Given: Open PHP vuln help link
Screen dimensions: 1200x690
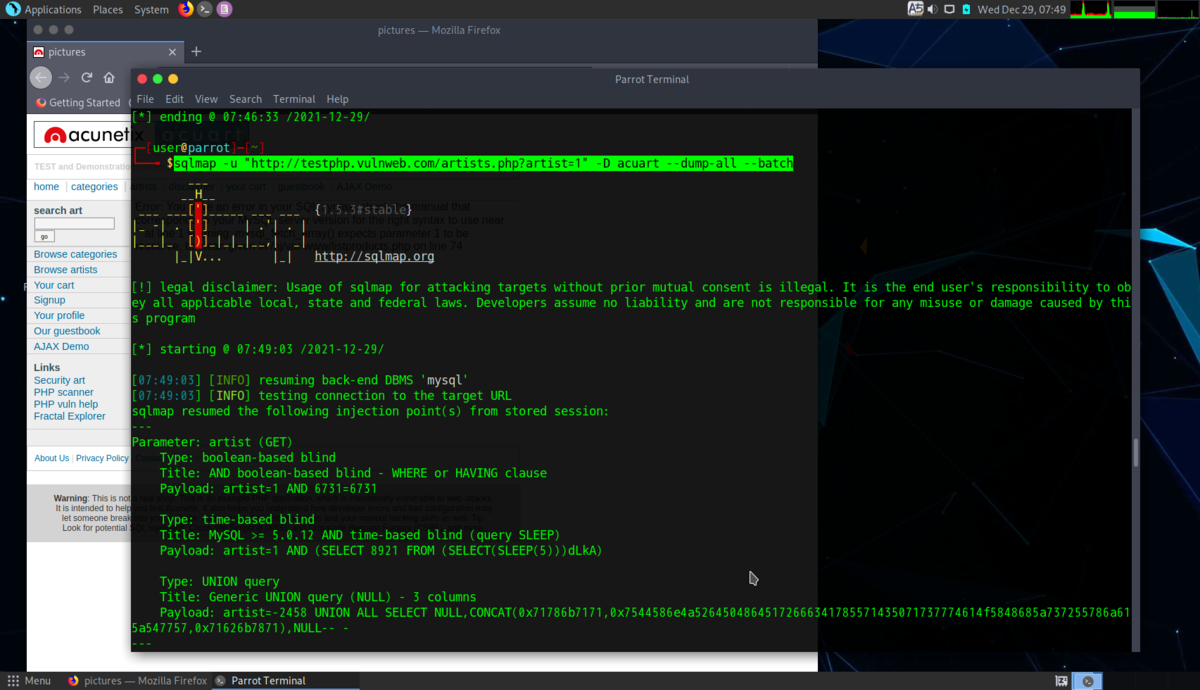Looking at the screenshot, I should point(66,404).
